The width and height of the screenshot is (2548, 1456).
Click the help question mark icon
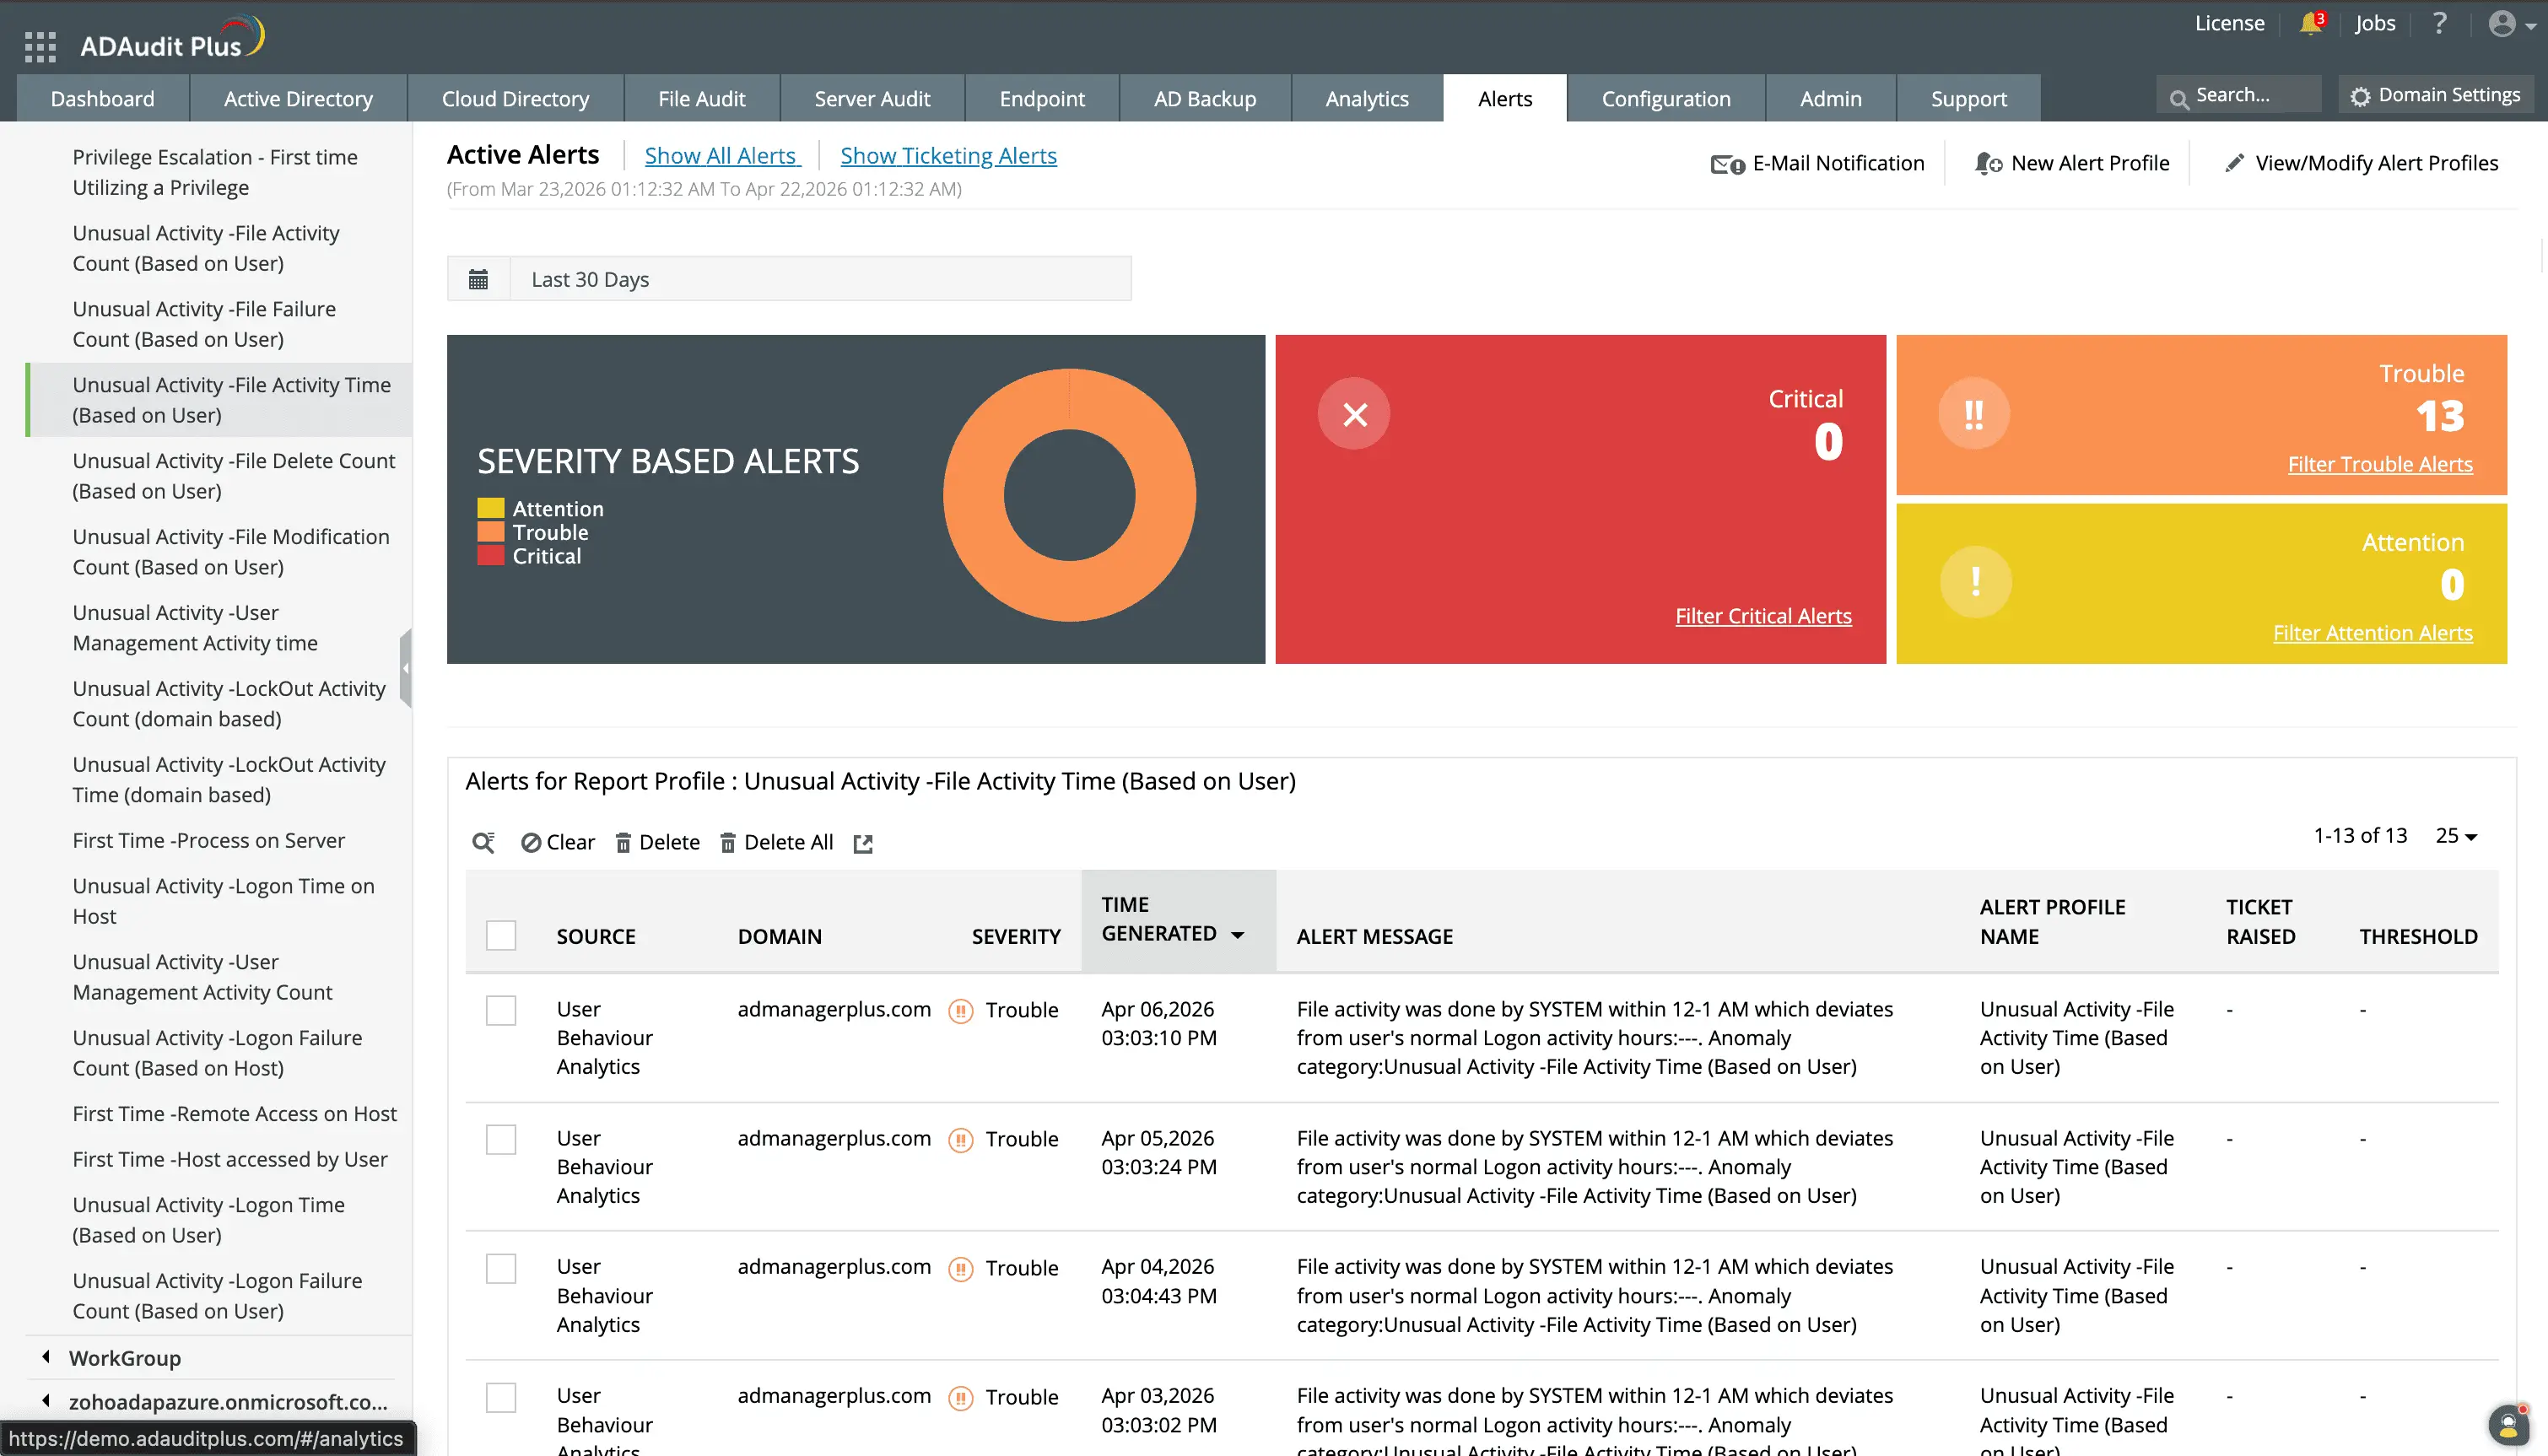click(2439, 23)
